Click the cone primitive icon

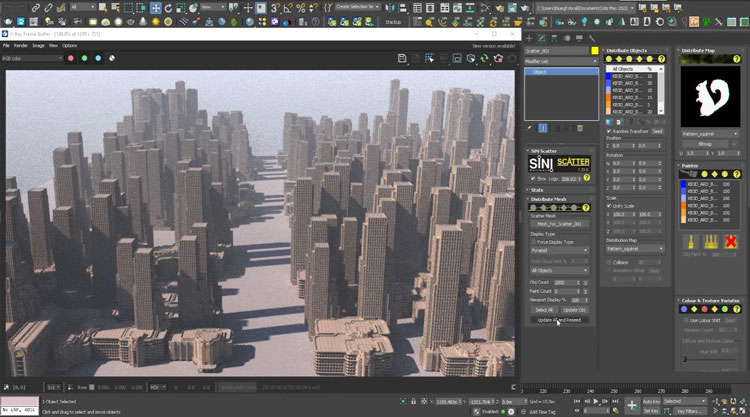(x=143, y=22)
